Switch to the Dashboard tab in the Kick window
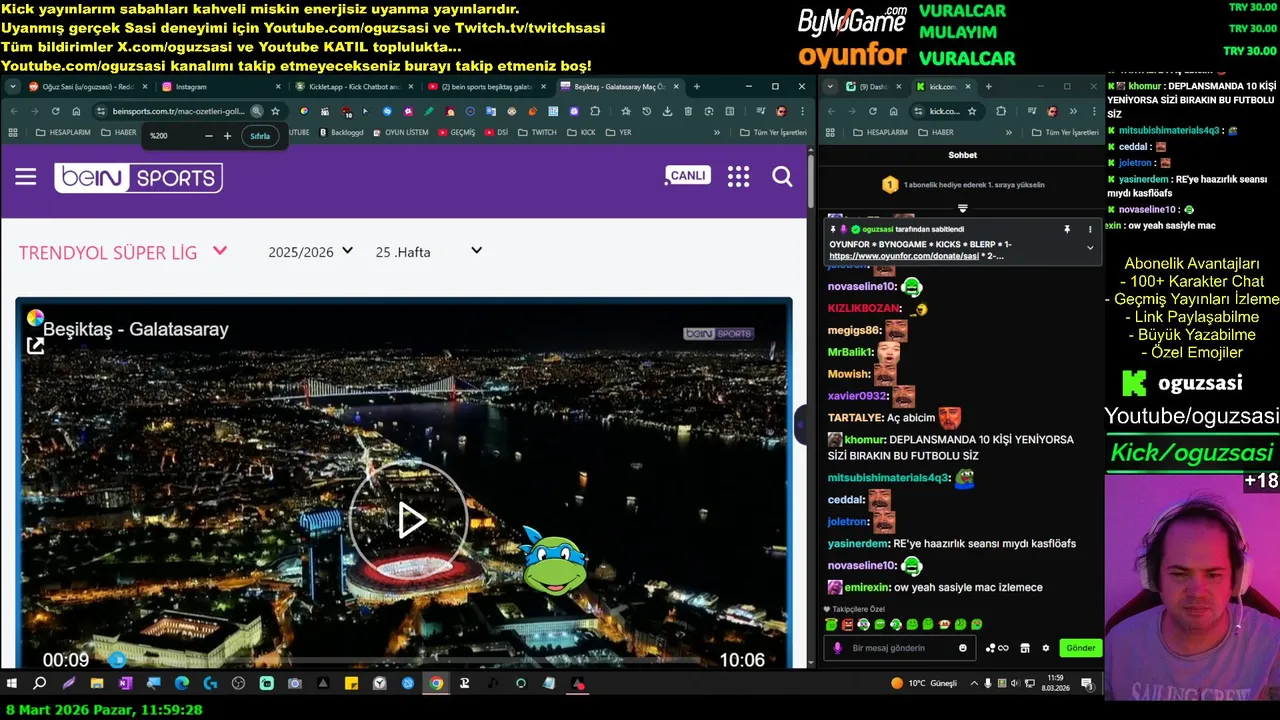 point(874,87)
